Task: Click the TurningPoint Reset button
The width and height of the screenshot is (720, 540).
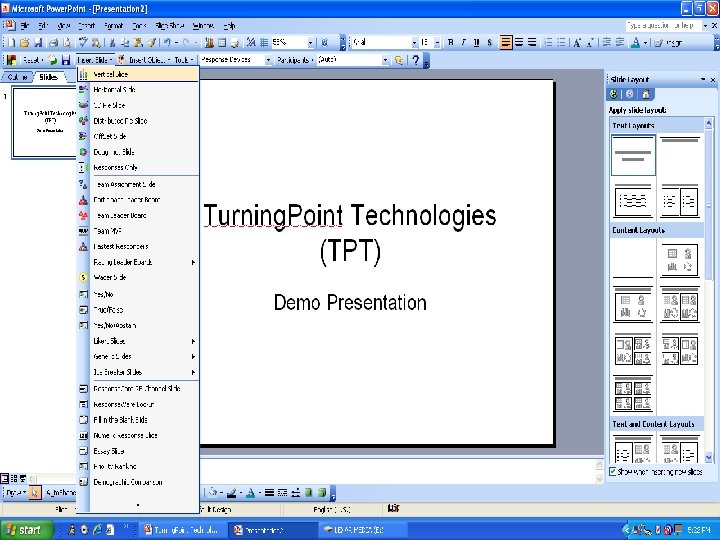Action: click(33, 60)
